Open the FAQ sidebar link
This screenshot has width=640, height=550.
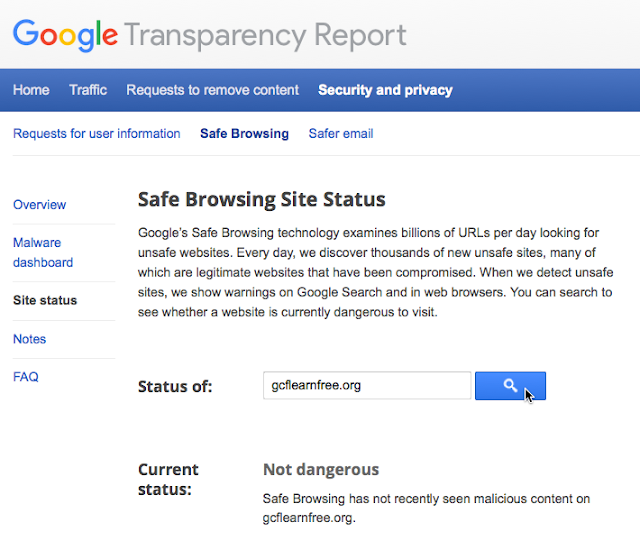[x=26, y=377]
